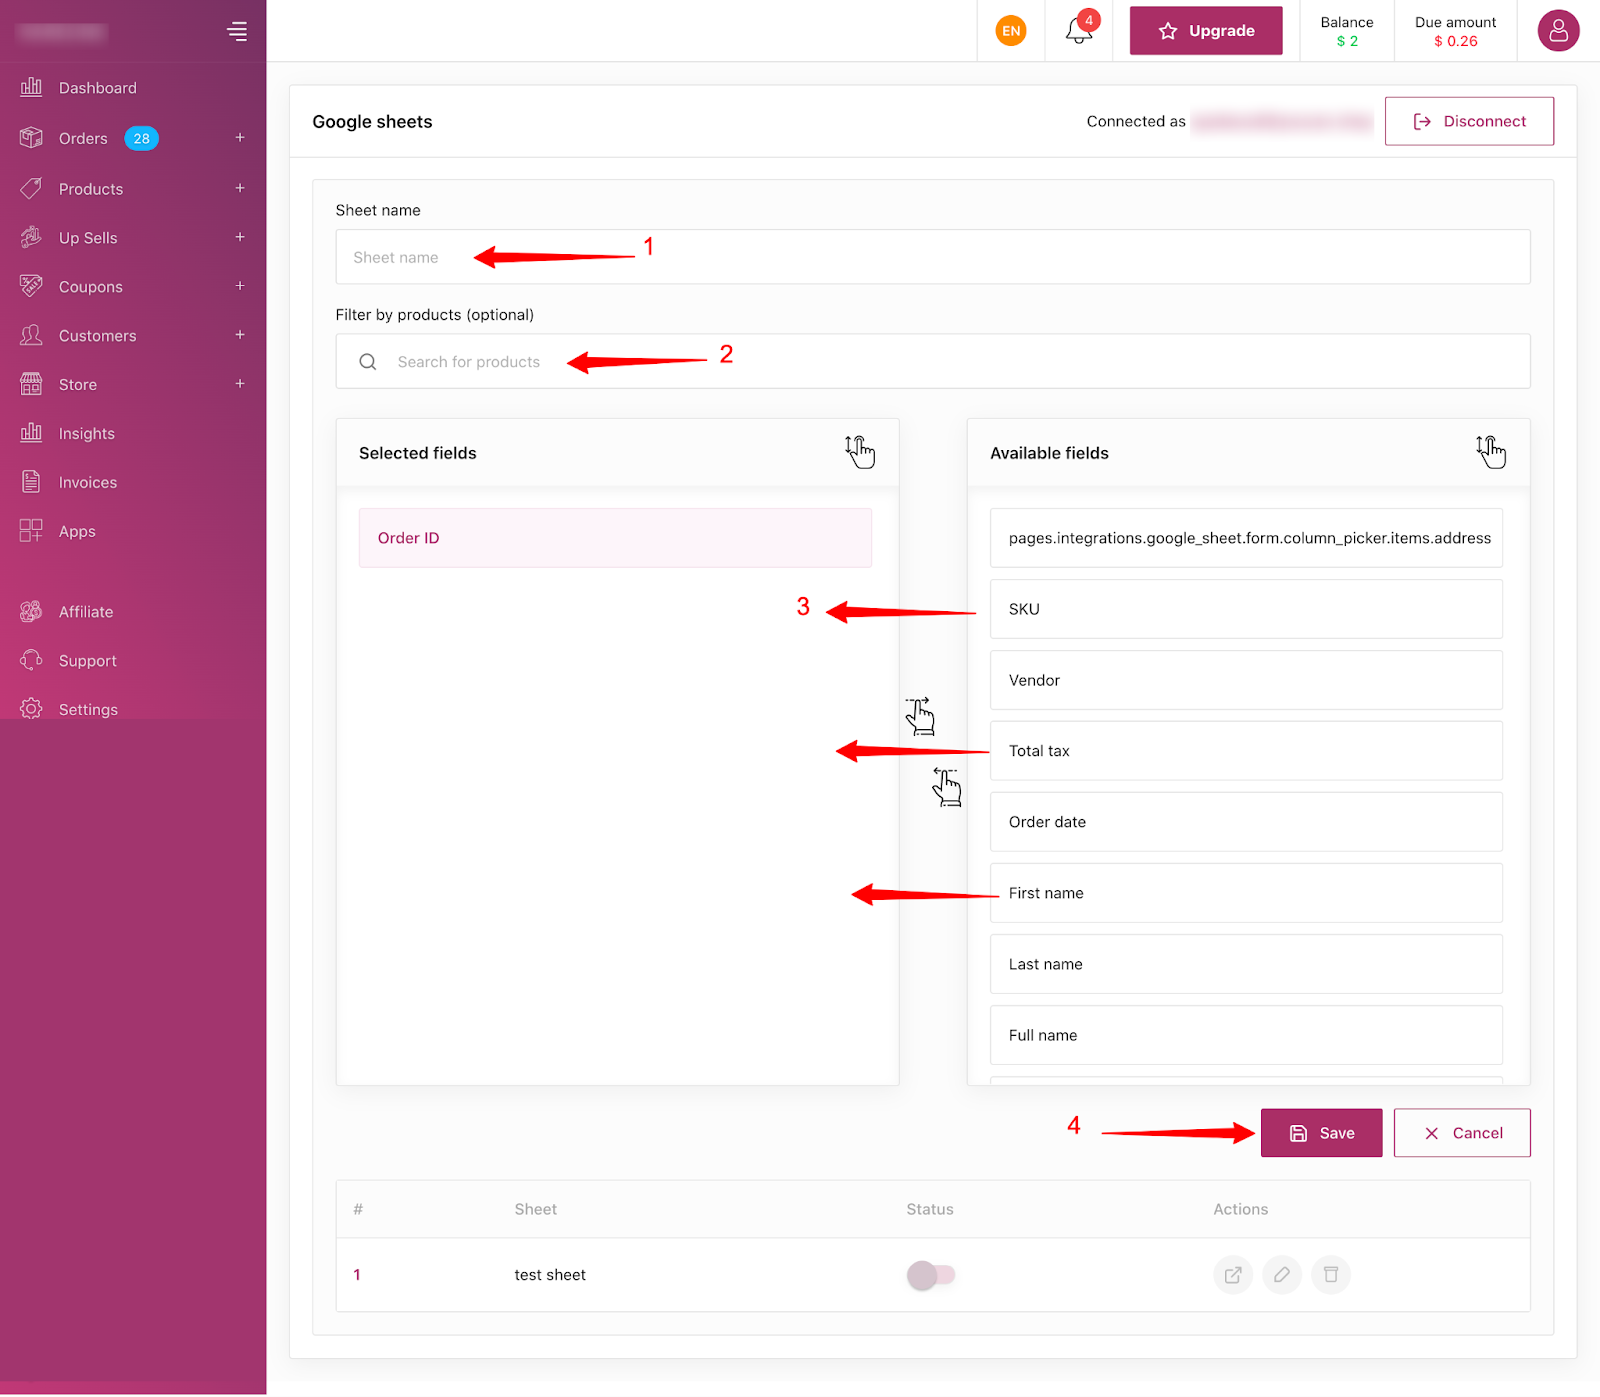Open test sheet external link icon
Screen dimensions: 1600x1397
[x=1233, y=1275]
